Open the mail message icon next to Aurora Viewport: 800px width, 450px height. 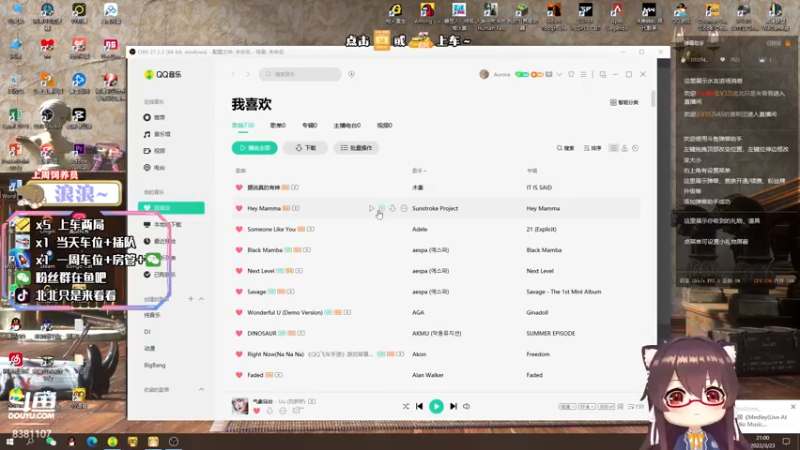pyautogui.click(x=549, y=74)
